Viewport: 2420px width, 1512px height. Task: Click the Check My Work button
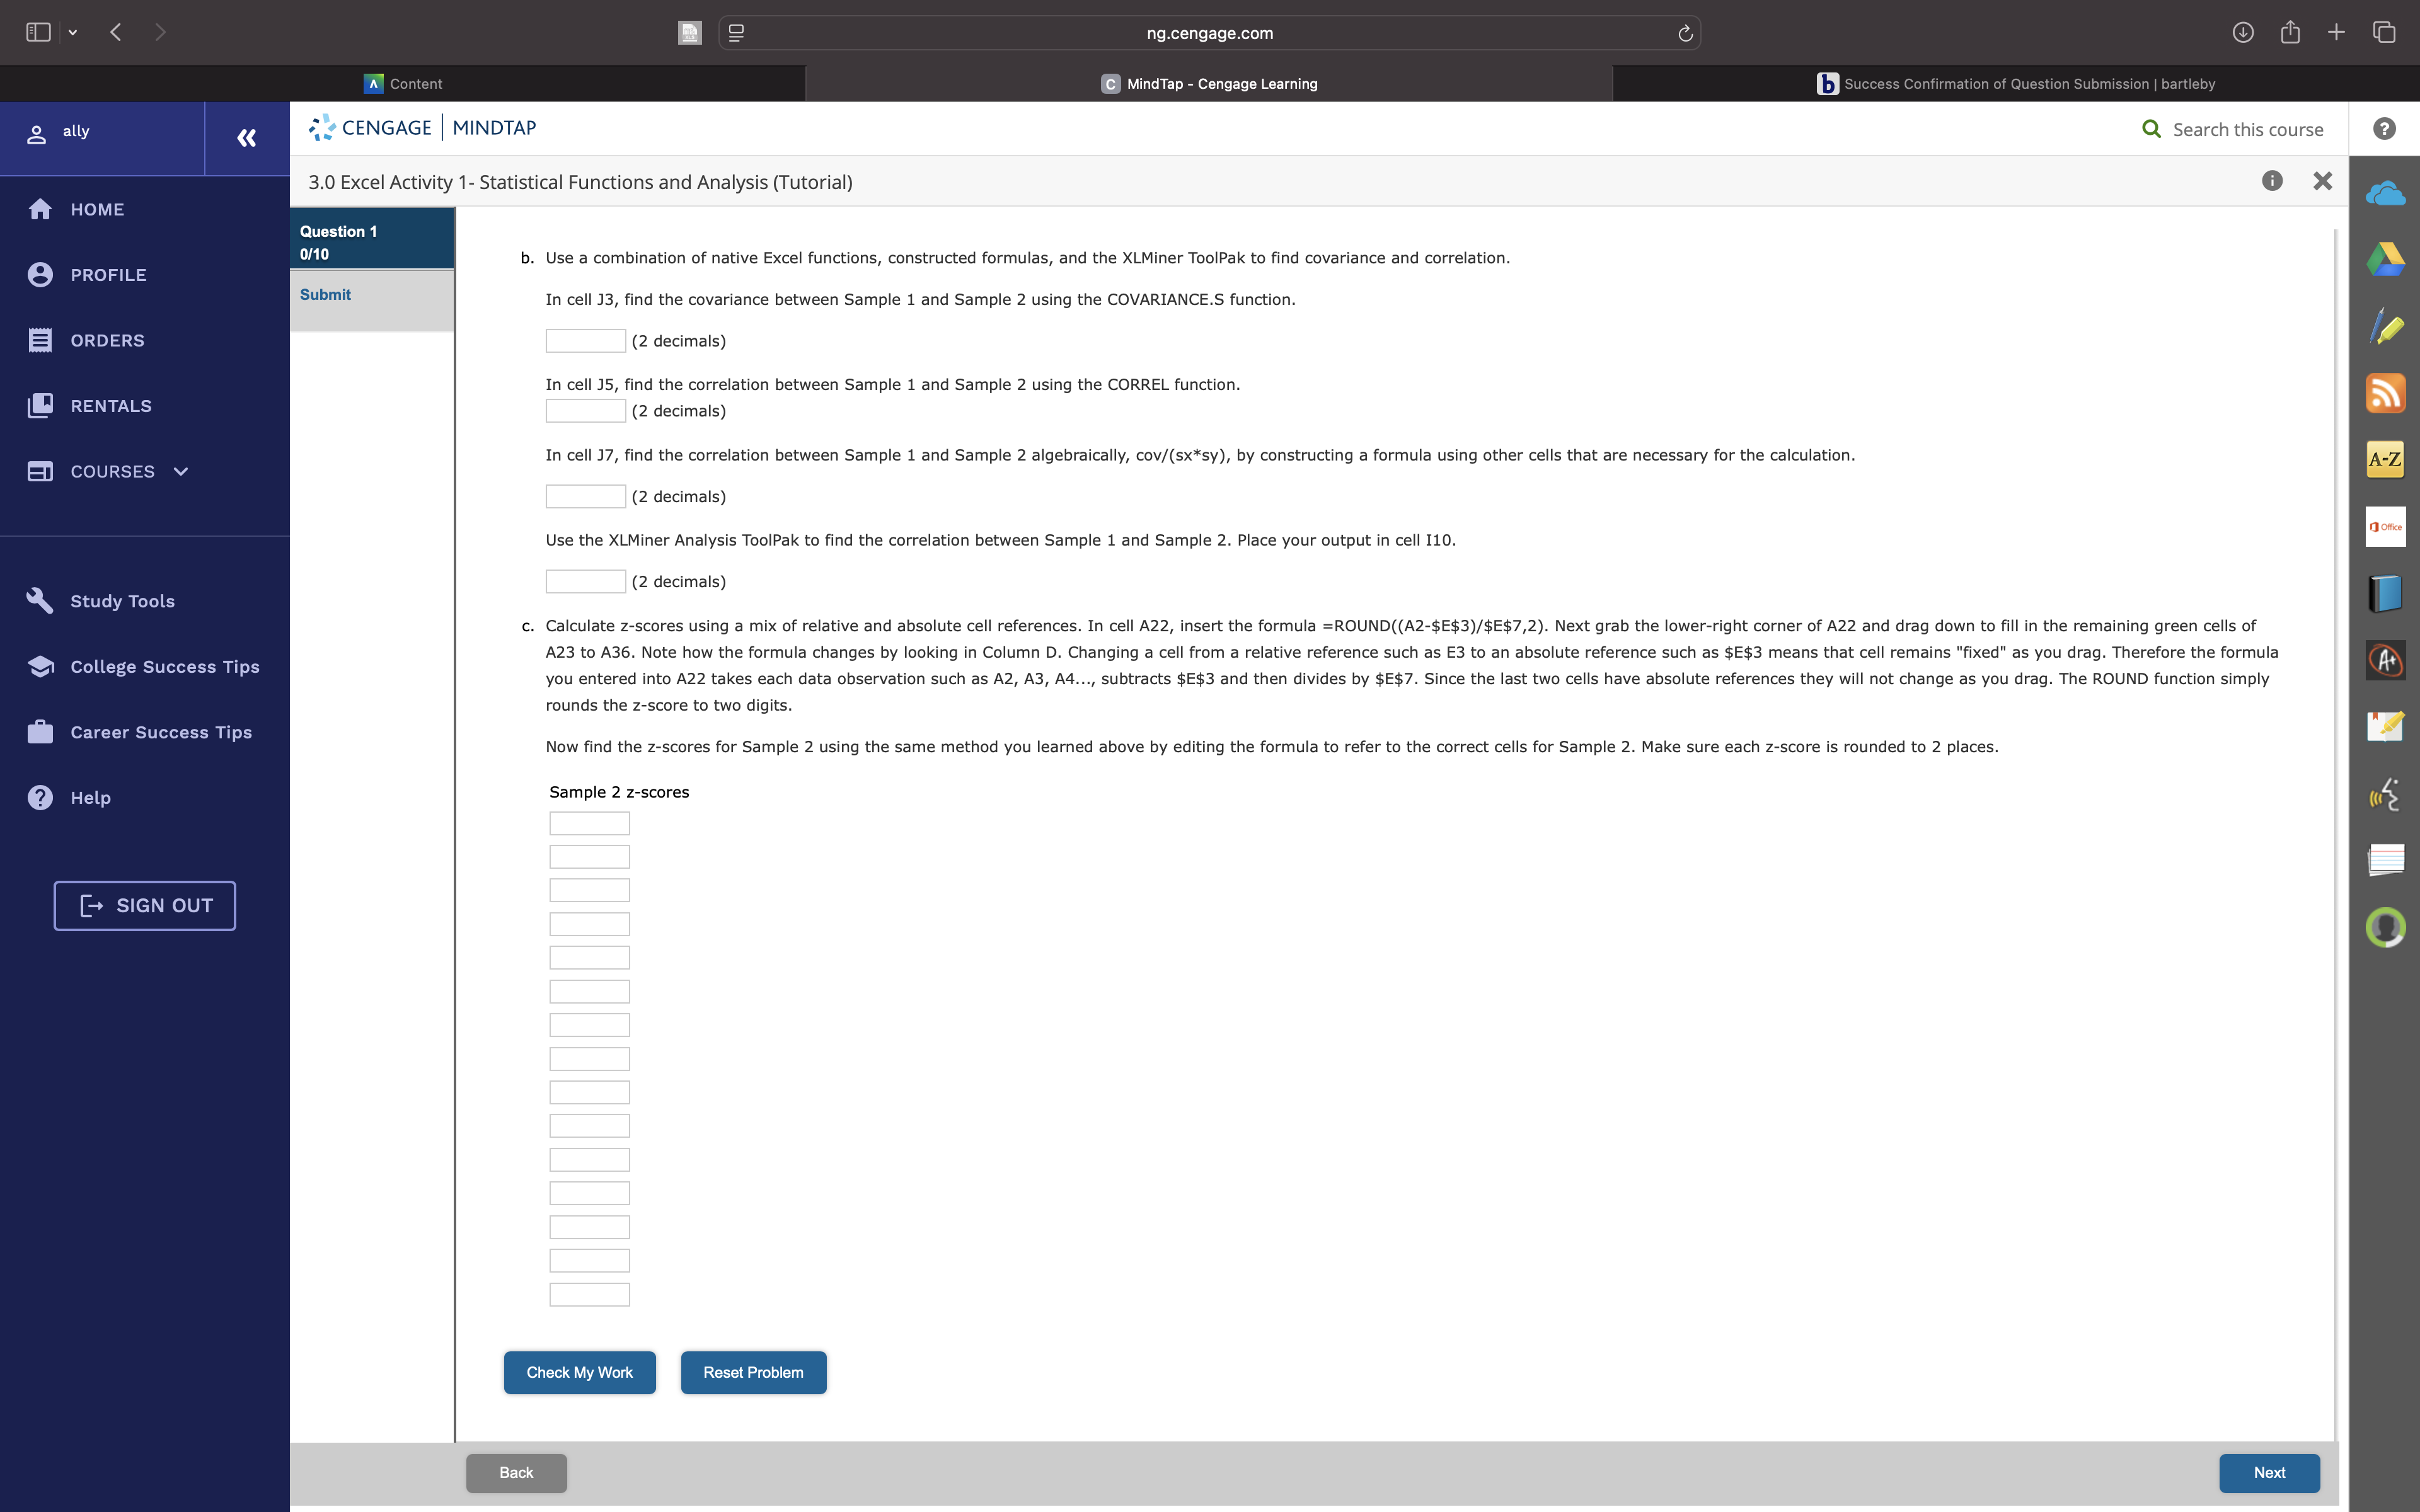click(579, 1372)
